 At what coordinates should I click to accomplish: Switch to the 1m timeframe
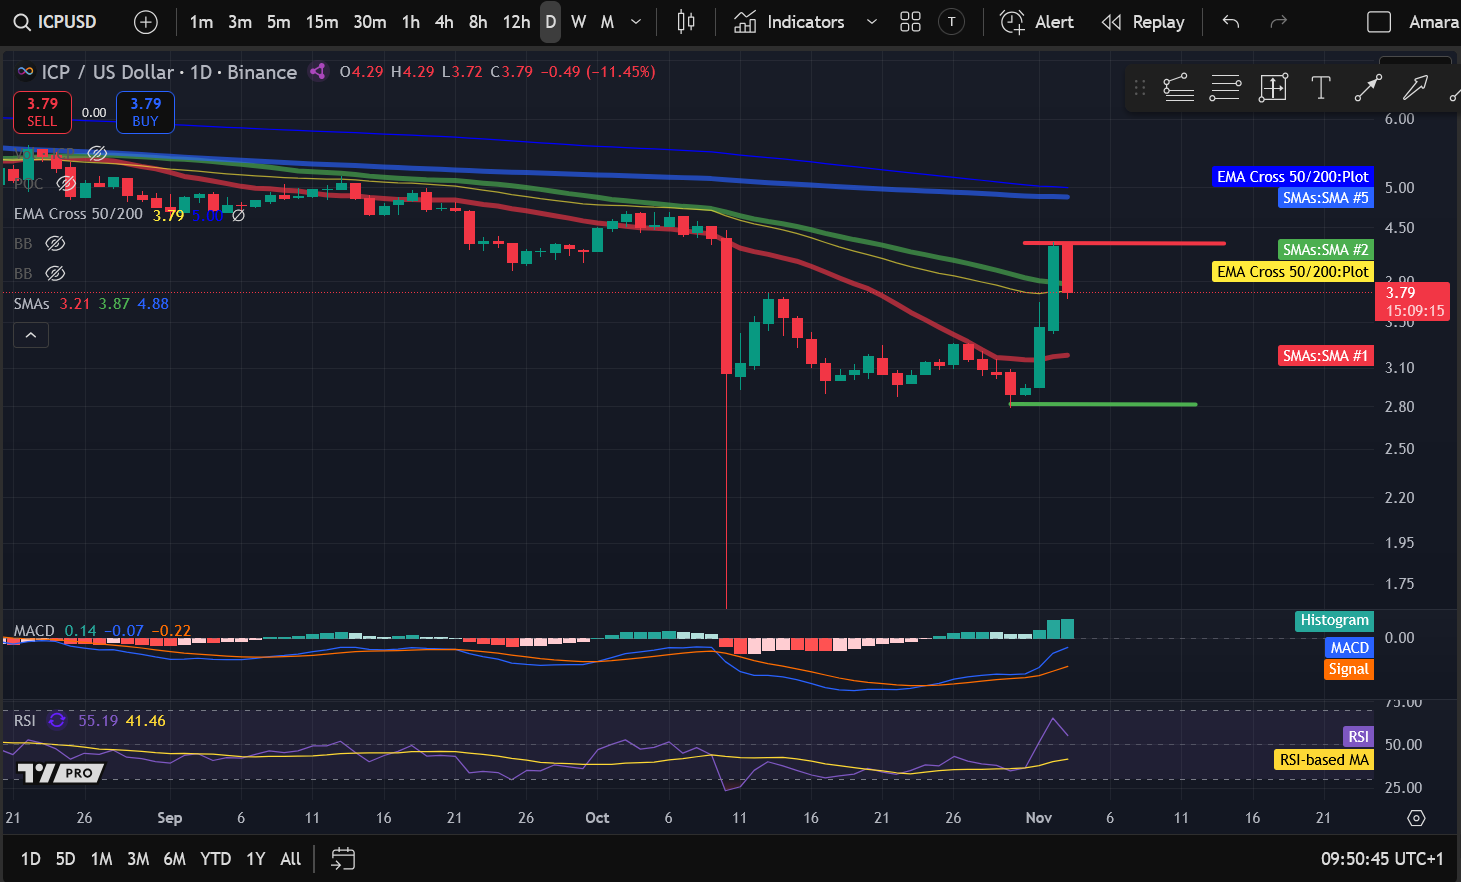click(201, 22)
